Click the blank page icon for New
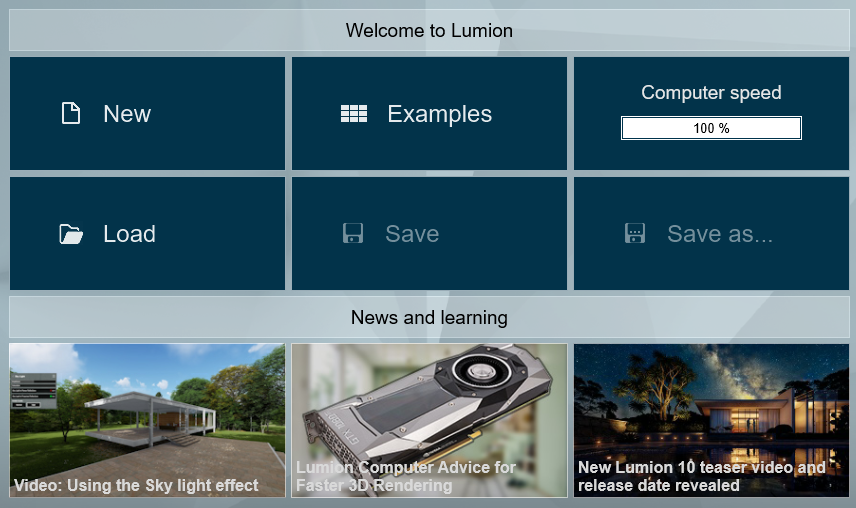The image size is (856, 508). 71,113
